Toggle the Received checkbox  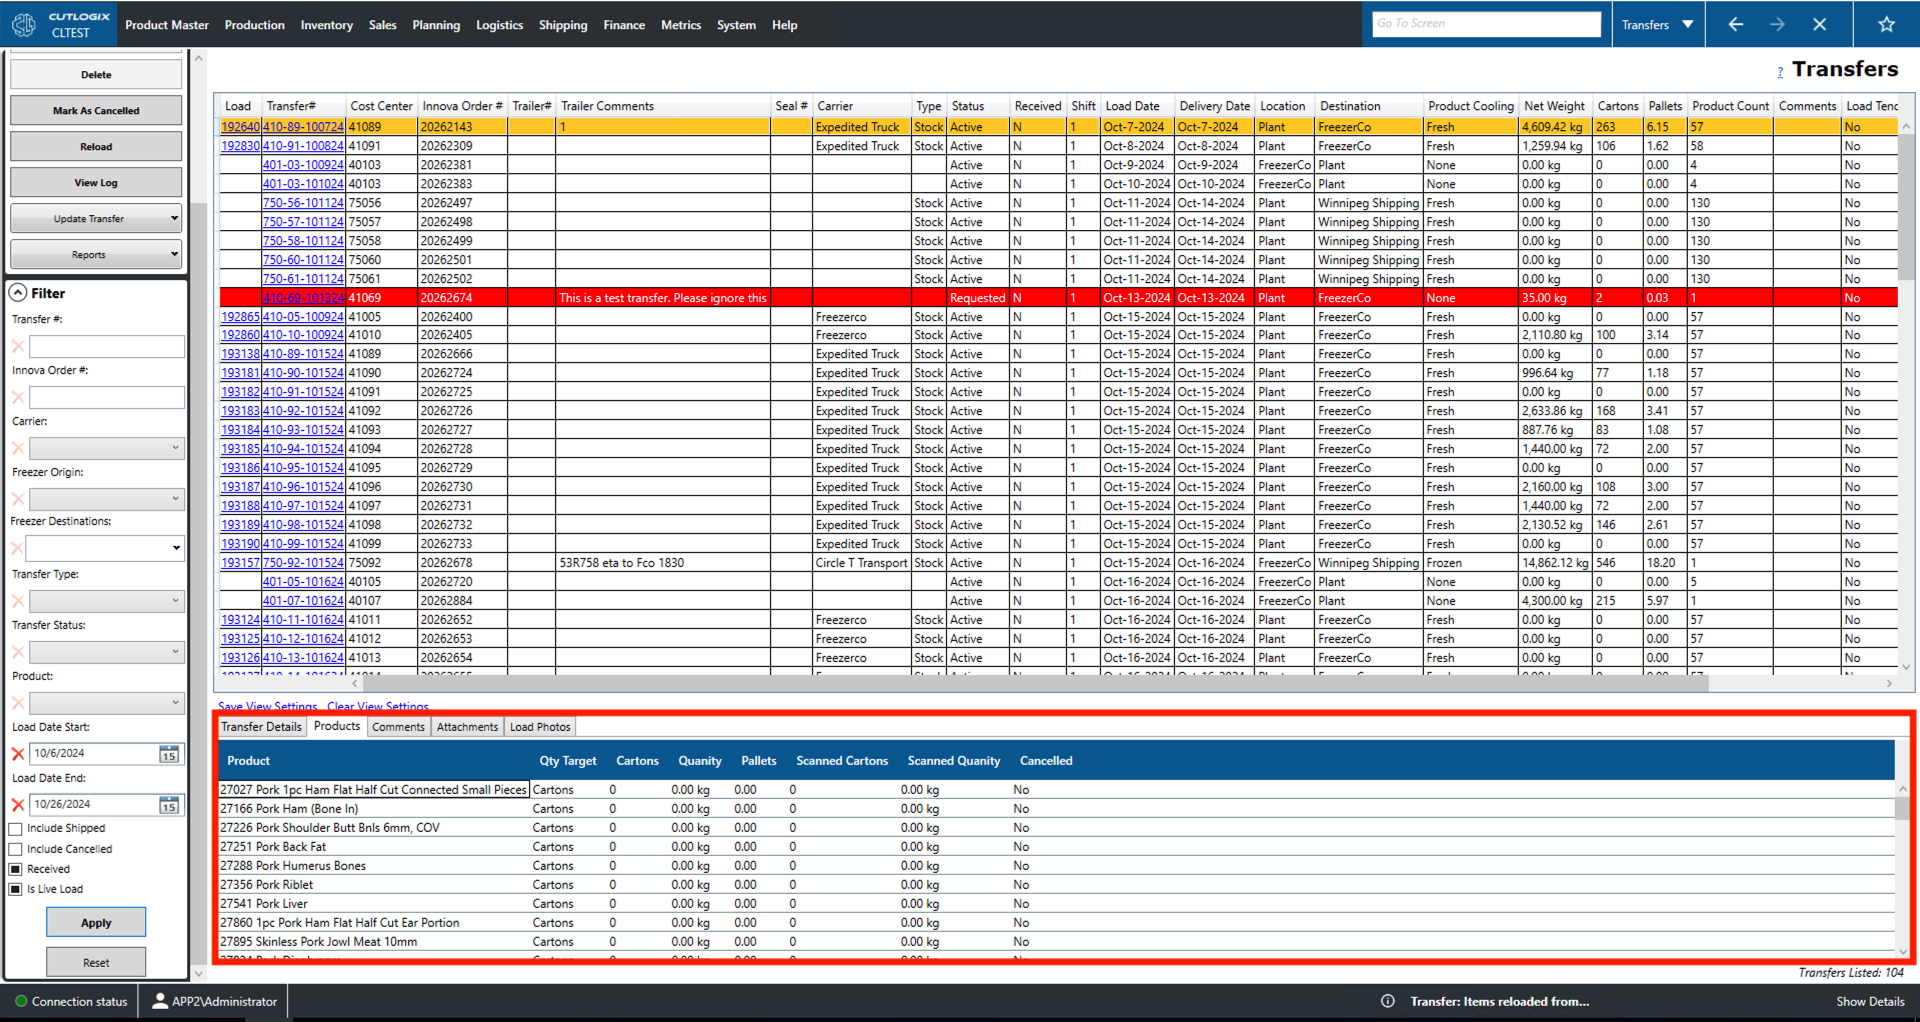click(15, 868)
